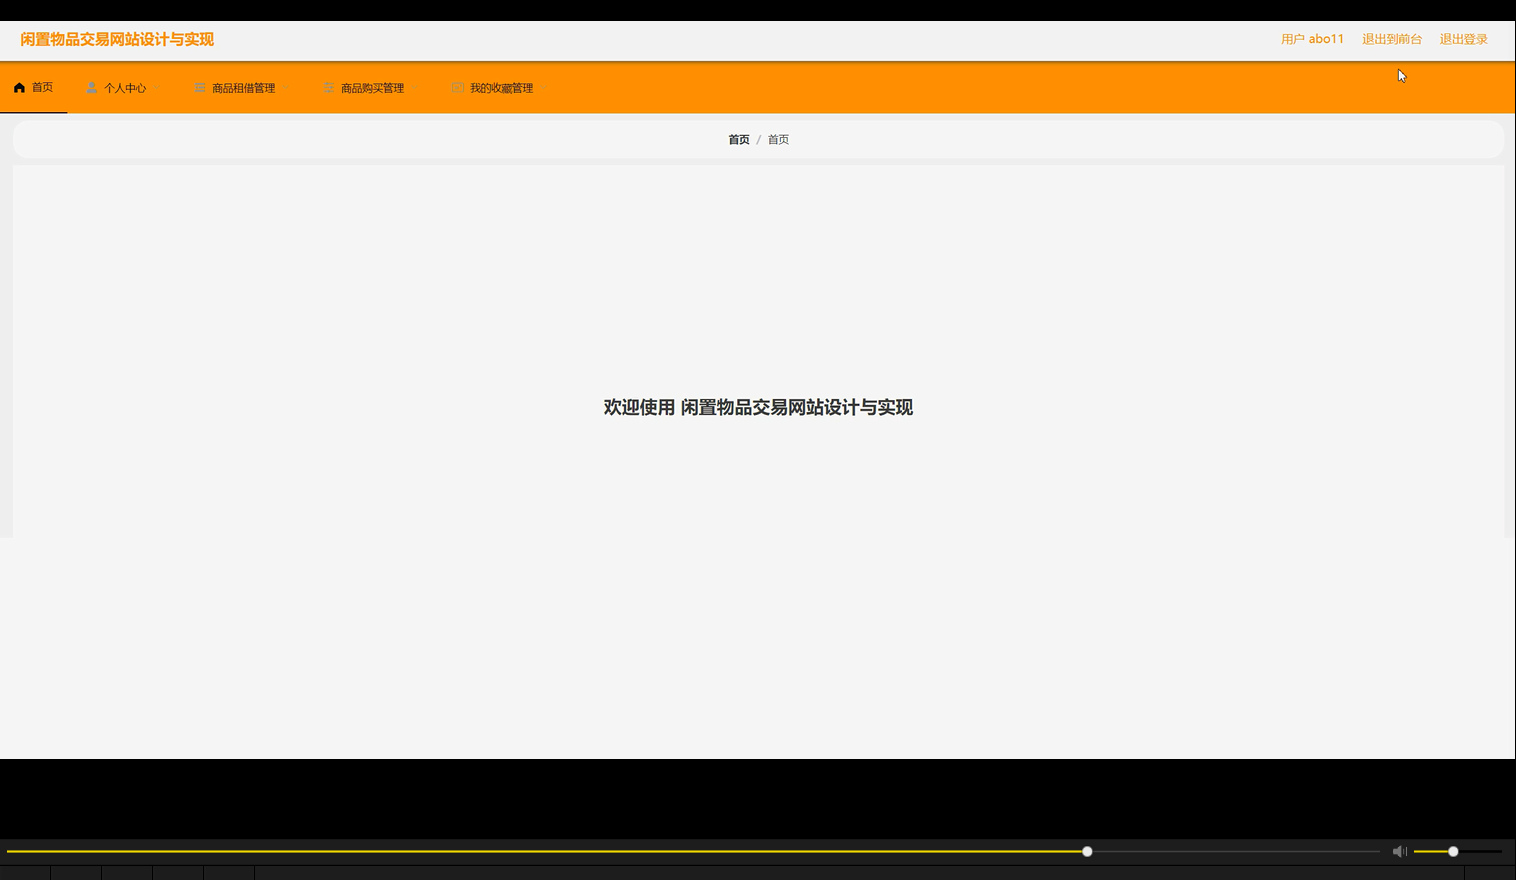This screenshot has height=880, width=1516.
Task: Click the home icon beside 首页
Action: coord(19,87)
